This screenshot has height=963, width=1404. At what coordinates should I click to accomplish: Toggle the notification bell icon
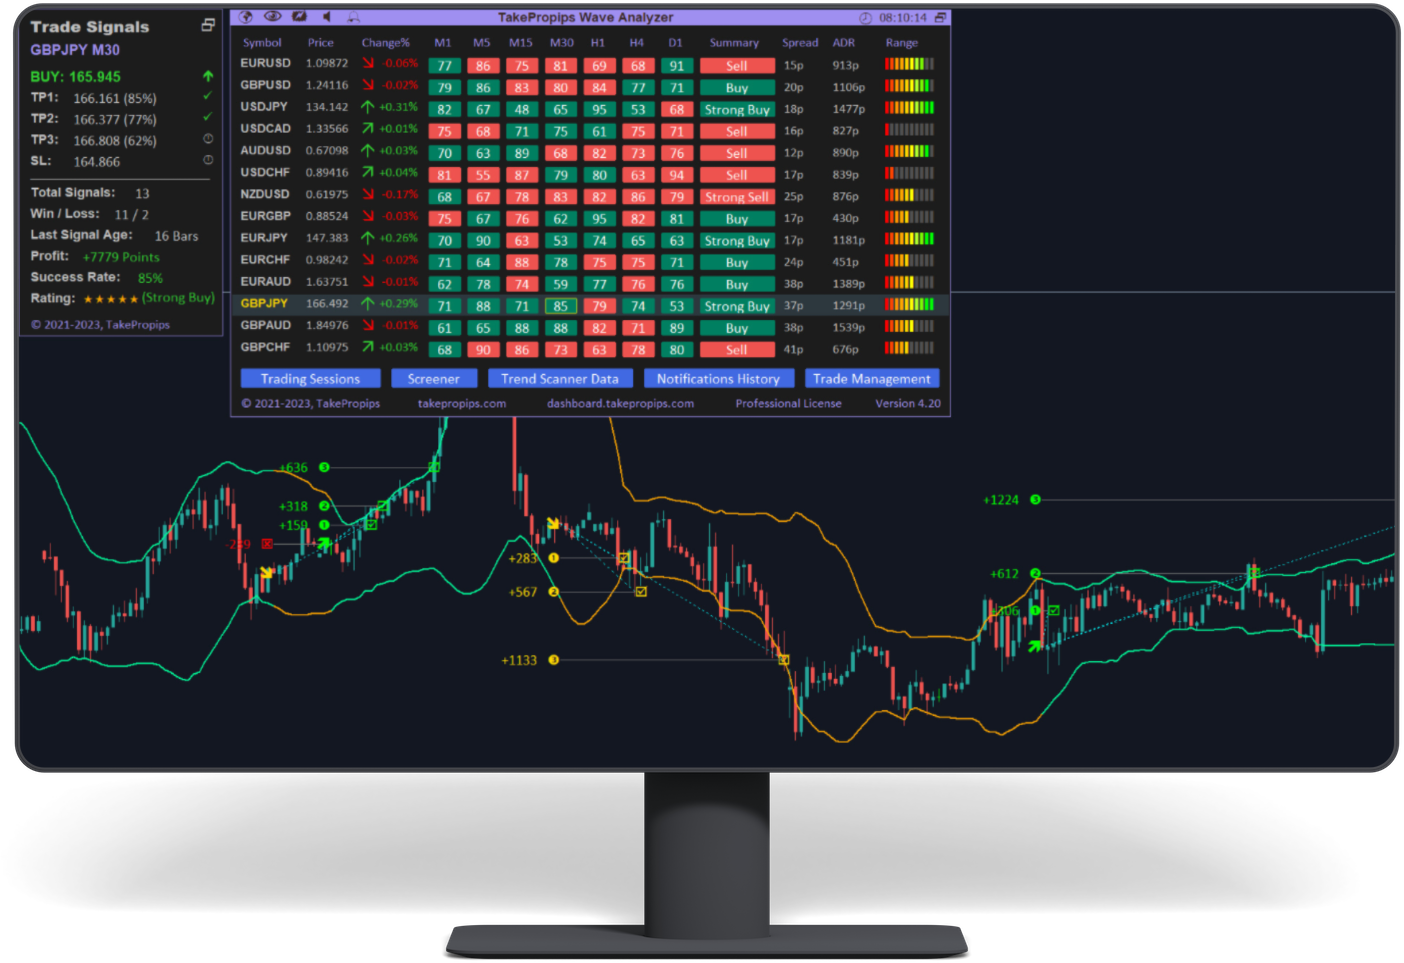(x=353, y=17)
